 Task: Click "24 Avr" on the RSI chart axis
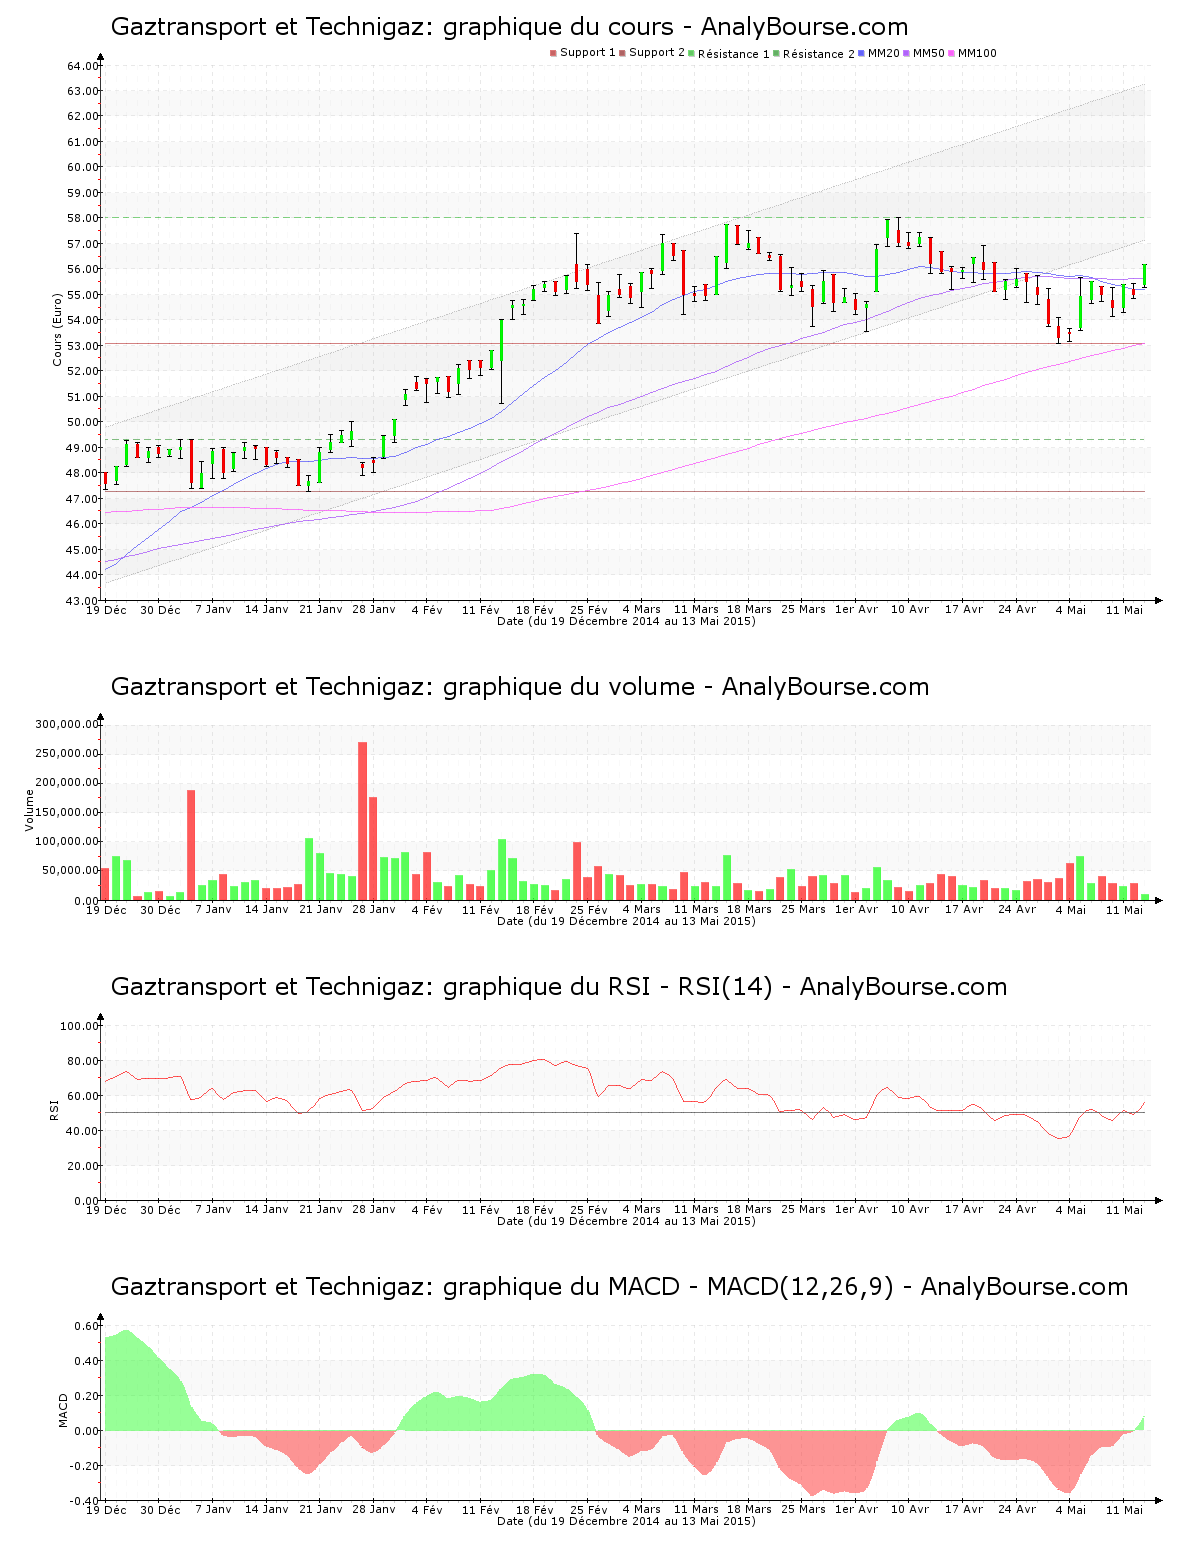[x=1017, y=1210]
